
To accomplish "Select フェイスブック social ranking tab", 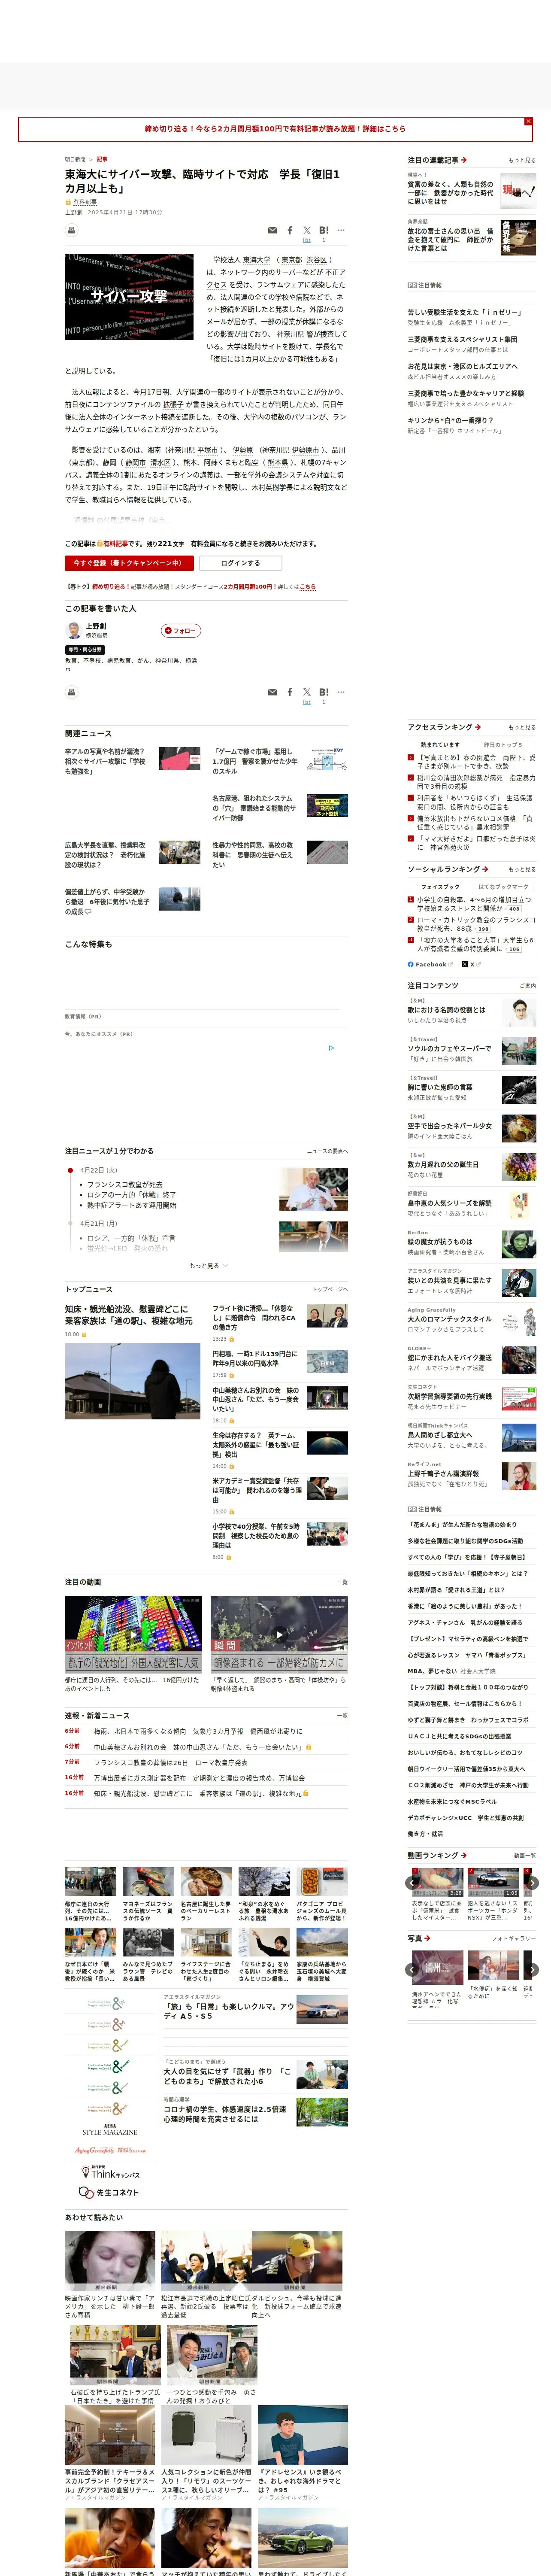I will [440, 887].
